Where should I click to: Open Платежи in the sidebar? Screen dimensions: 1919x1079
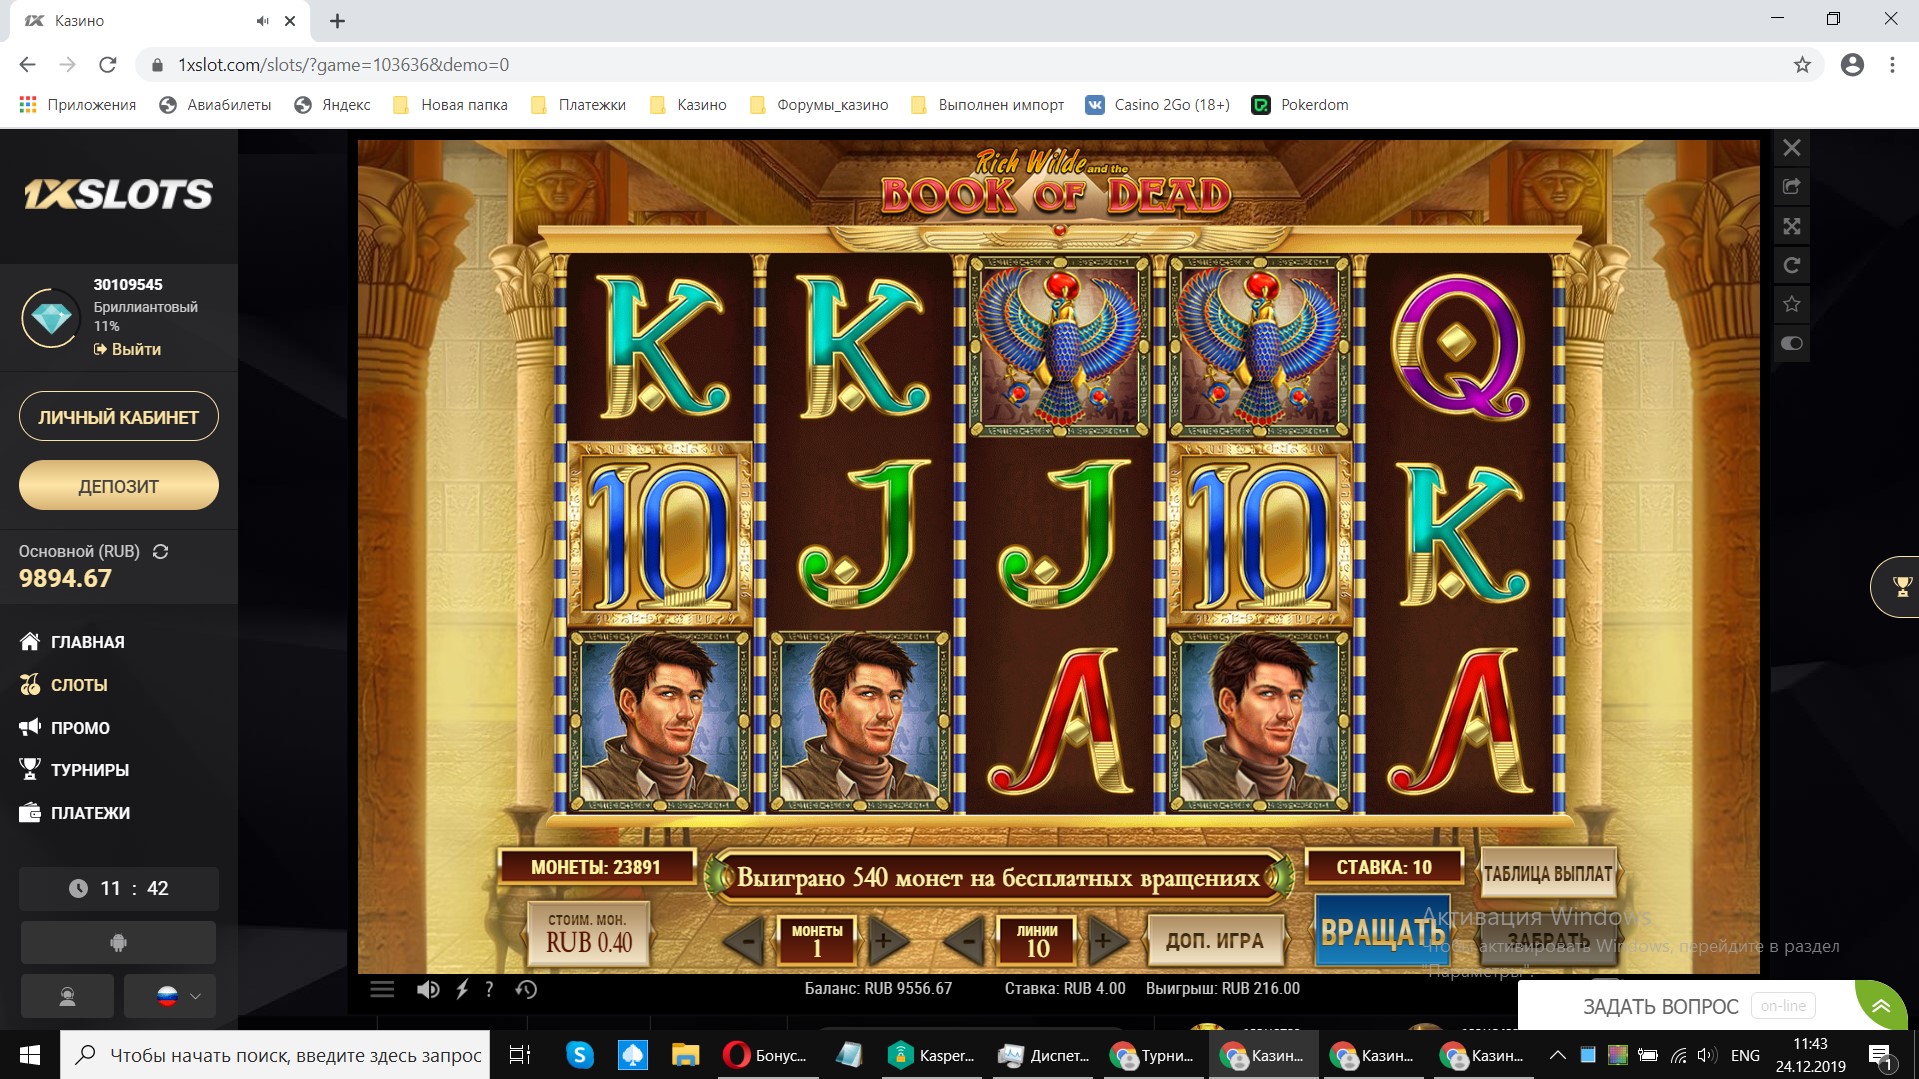(75, 813)
